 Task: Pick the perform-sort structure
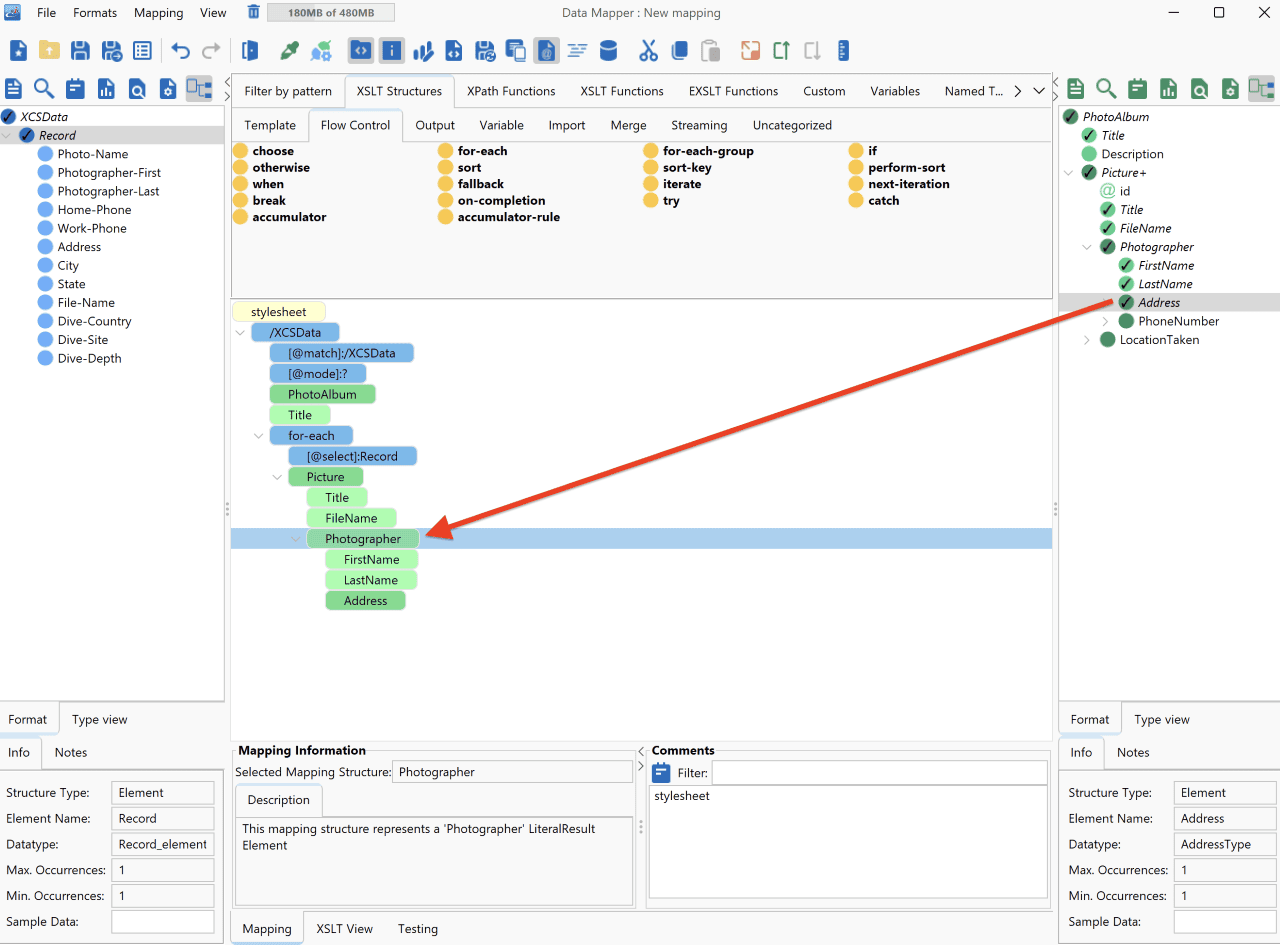coord(897,167)
